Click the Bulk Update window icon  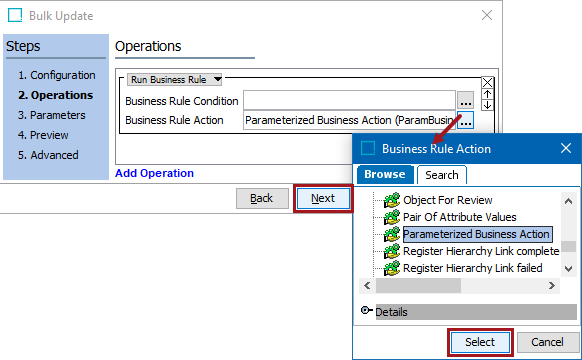click(x=15, y=16)
